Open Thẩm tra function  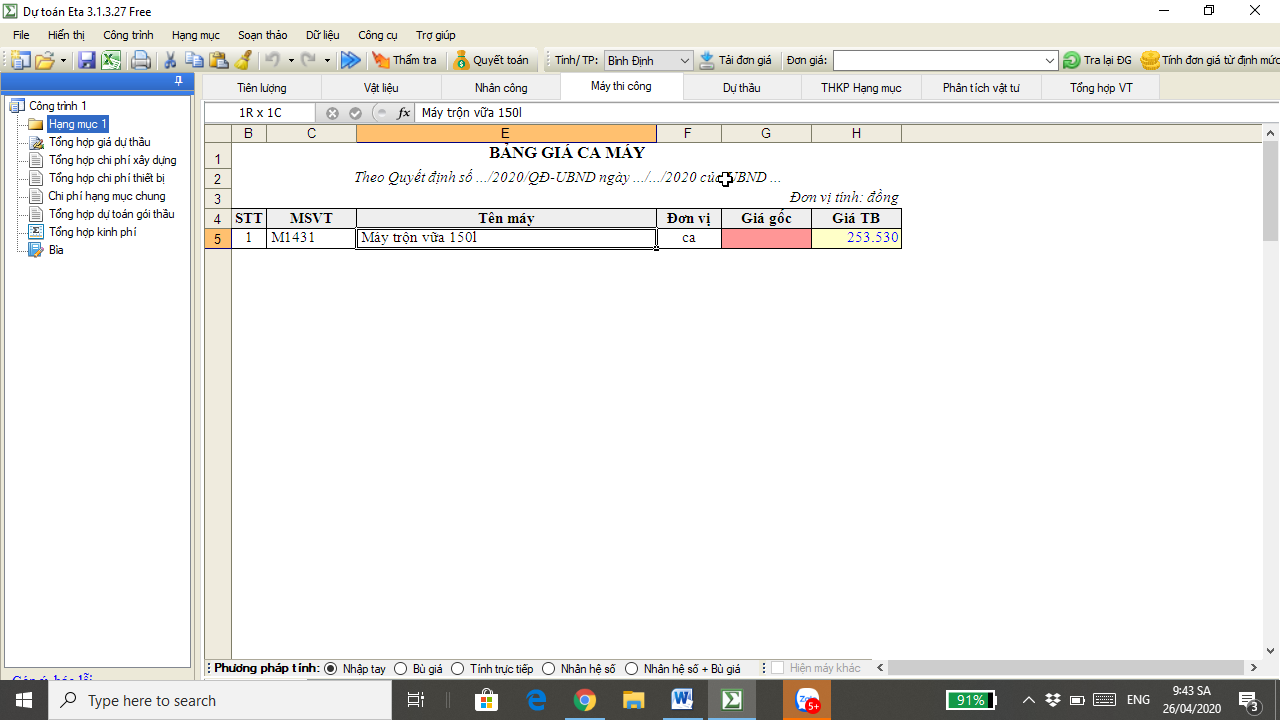(405, 60)
